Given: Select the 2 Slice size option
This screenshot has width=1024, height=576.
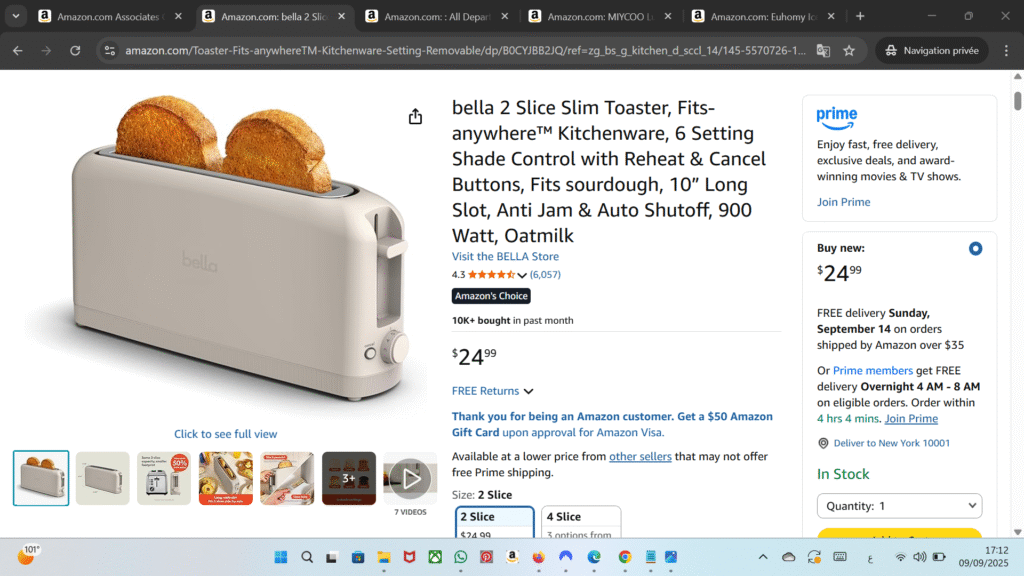Looking at the screenshot, I should click(494, 521).
